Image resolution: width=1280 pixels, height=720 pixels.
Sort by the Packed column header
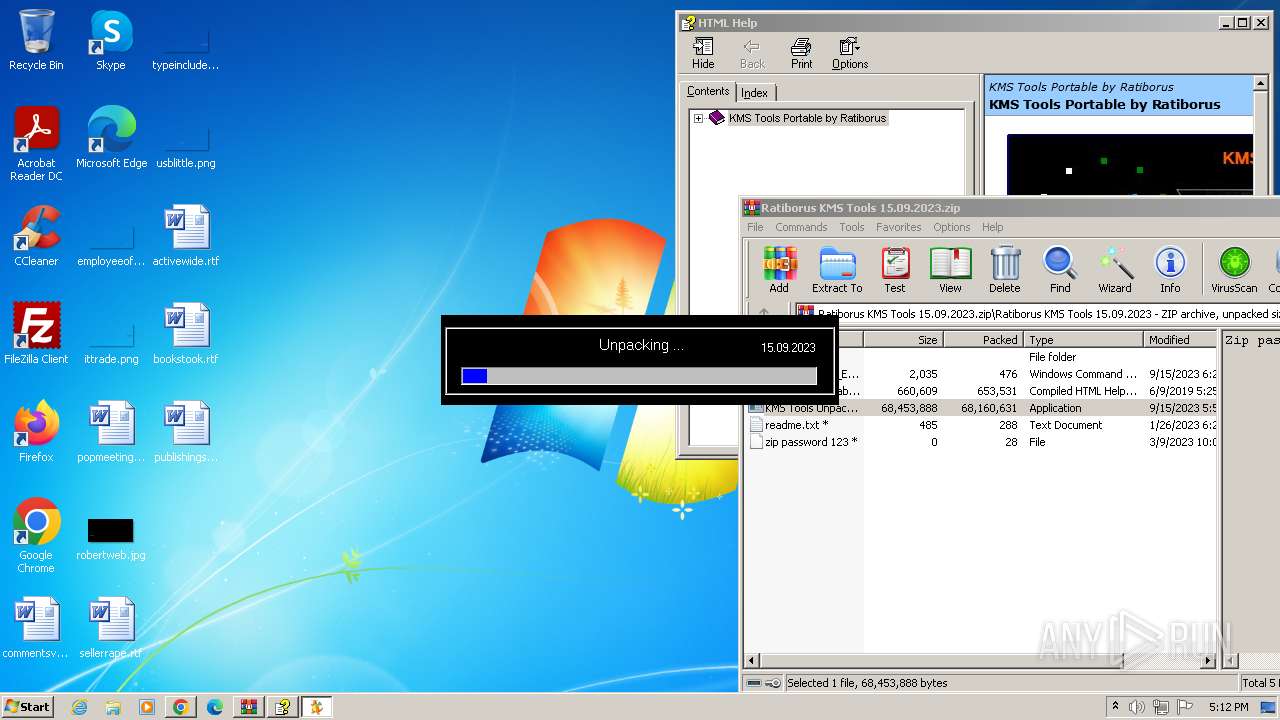[983, 340]
